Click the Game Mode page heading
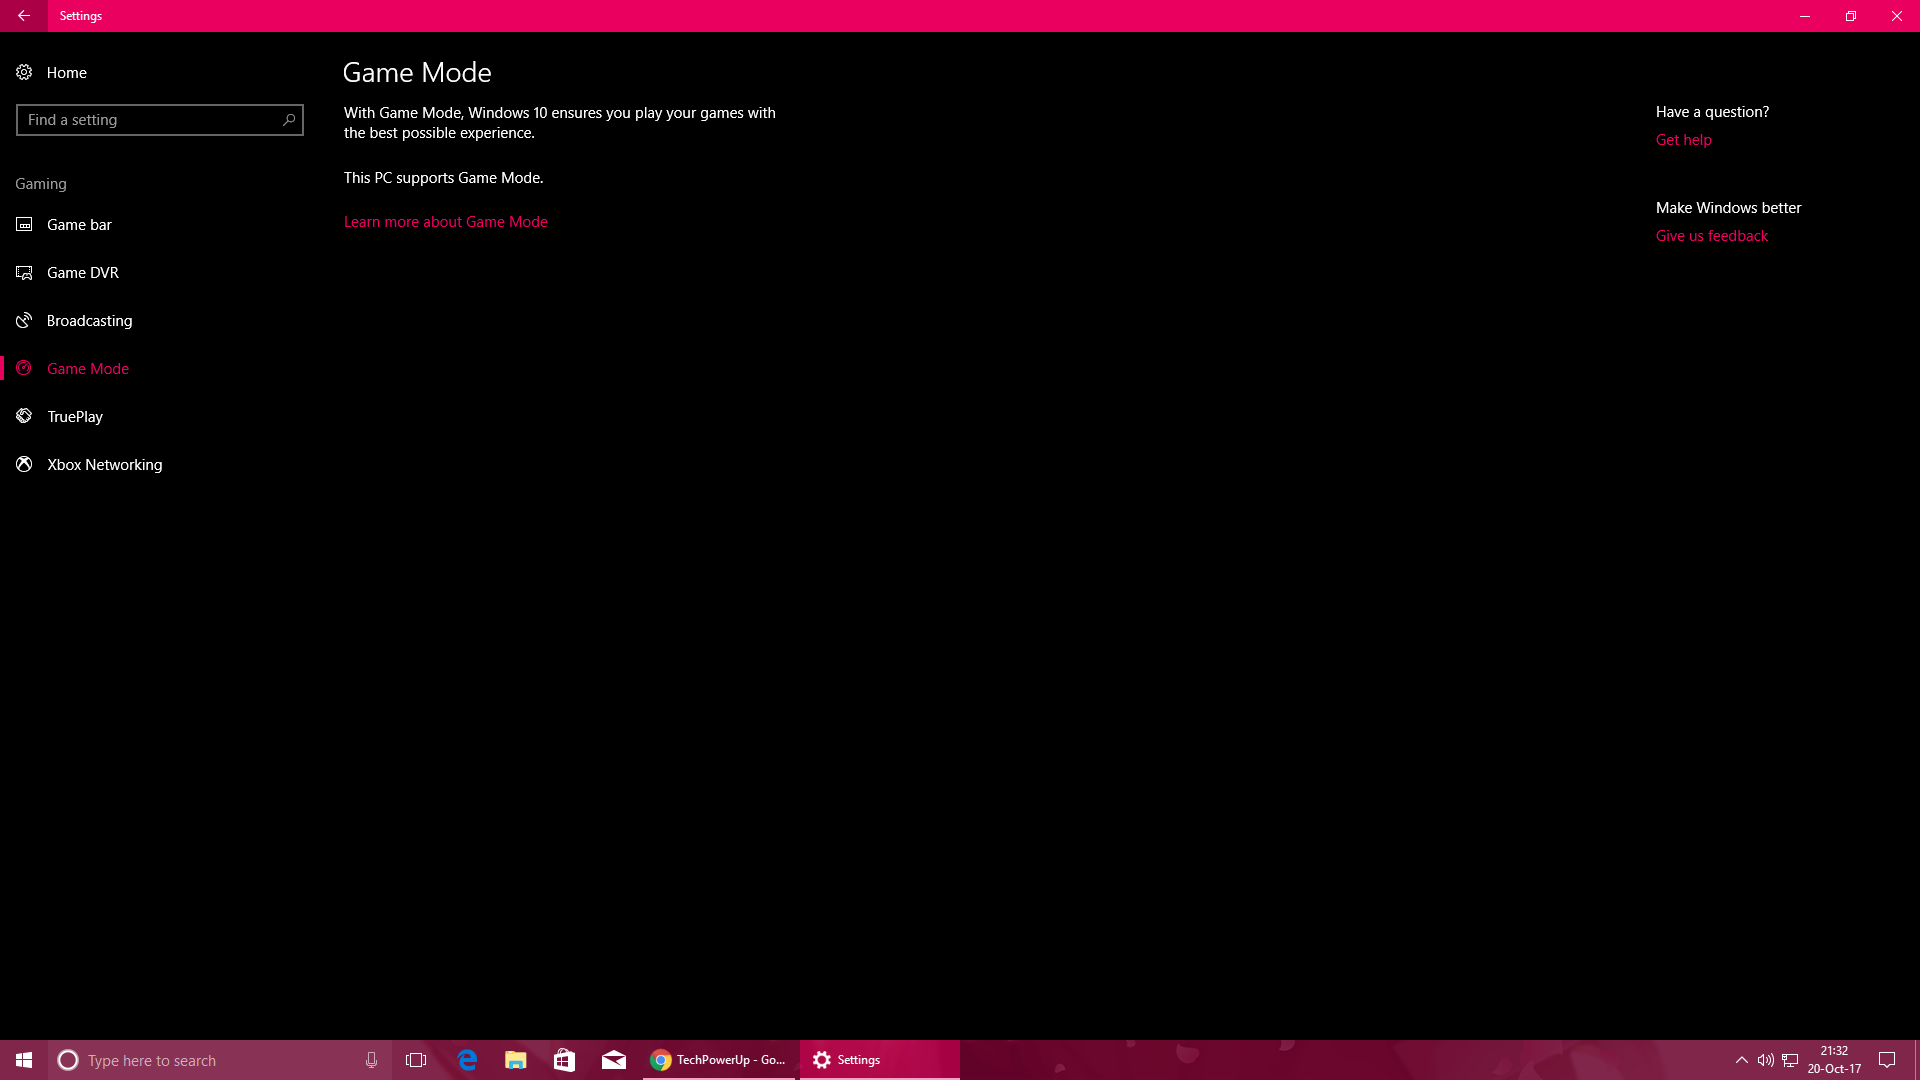The height and width of the screenshot is (1080, 1920). tap(417, 72)
